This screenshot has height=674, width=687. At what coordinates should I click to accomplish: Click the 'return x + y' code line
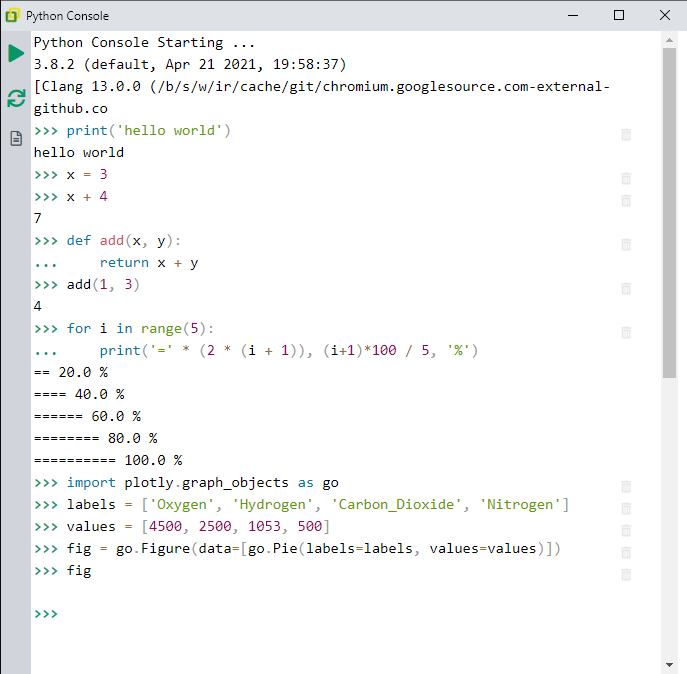point(149,263)
